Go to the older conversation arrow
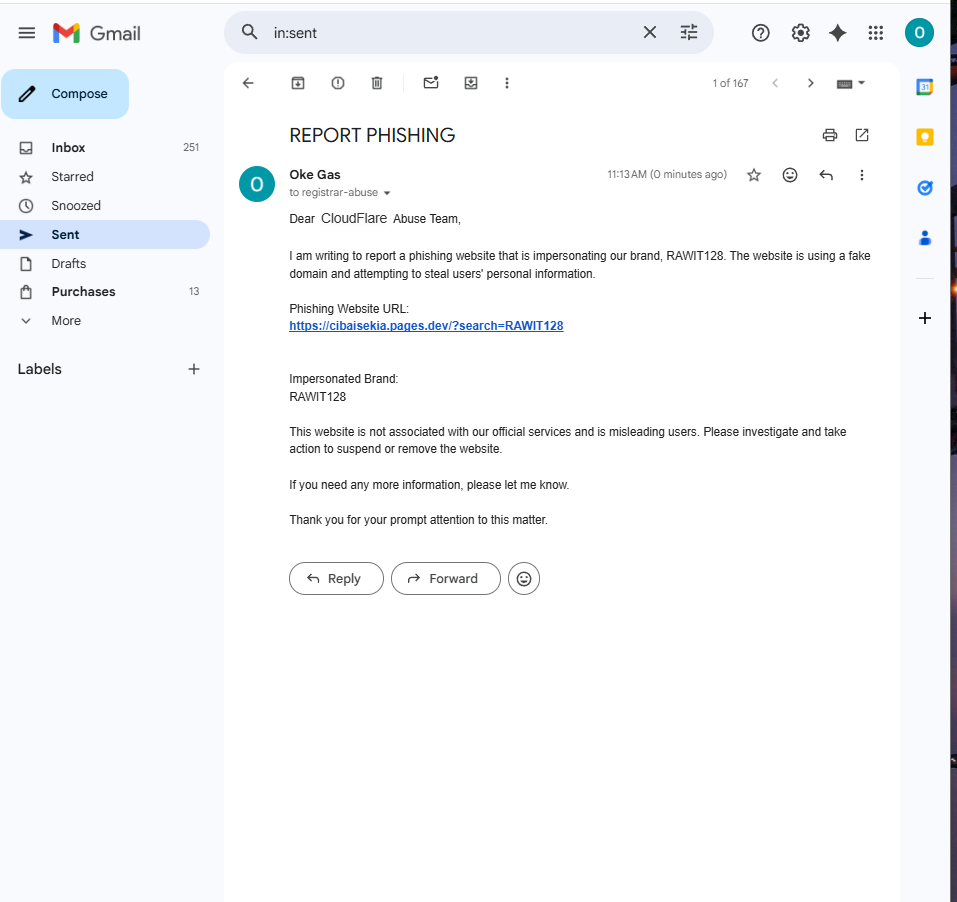 (x=811, y=83)
